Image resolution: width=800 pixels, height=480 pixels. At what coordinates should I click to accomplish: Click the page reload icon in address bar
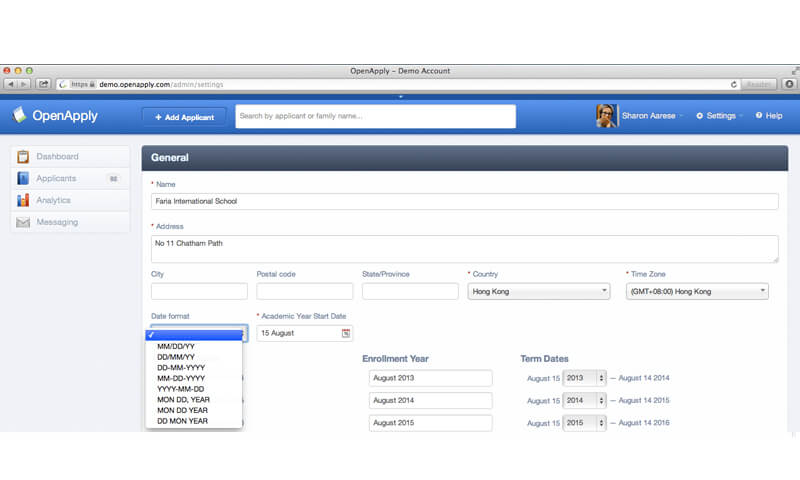(x=734, y=84)
